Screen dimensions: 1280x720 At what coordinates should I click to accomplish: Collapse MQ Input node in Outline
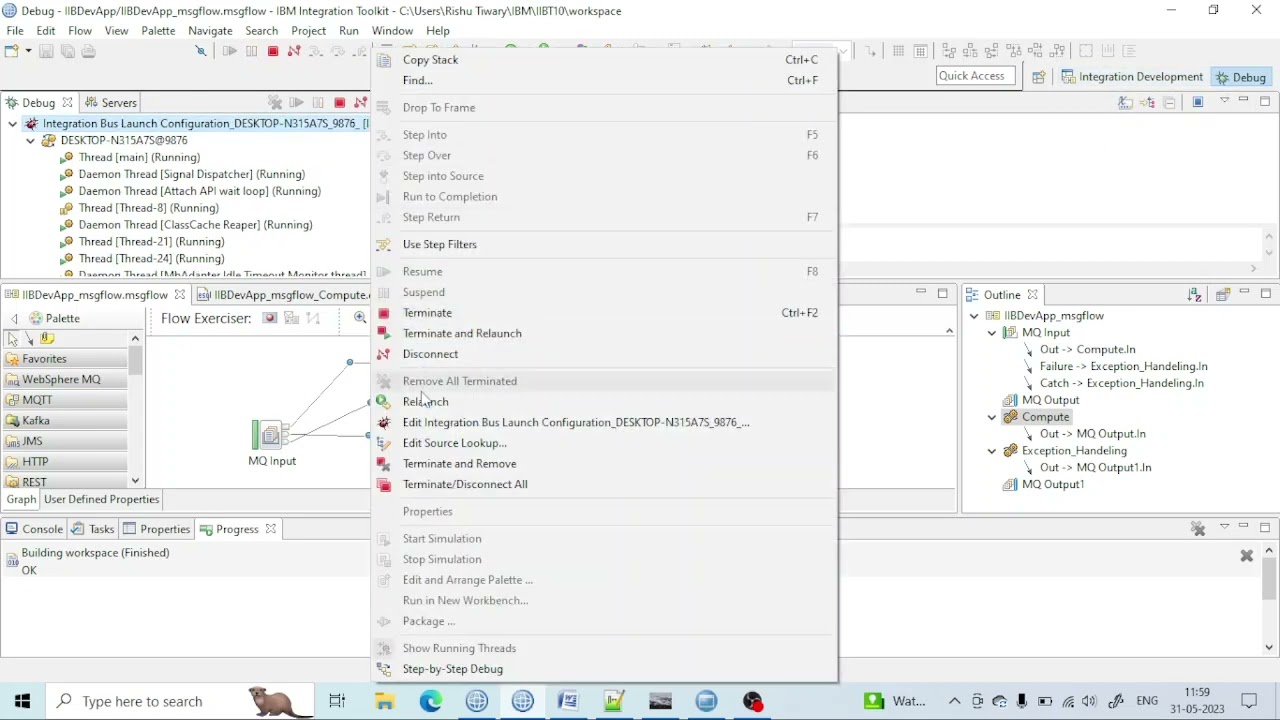pos(992,333)
